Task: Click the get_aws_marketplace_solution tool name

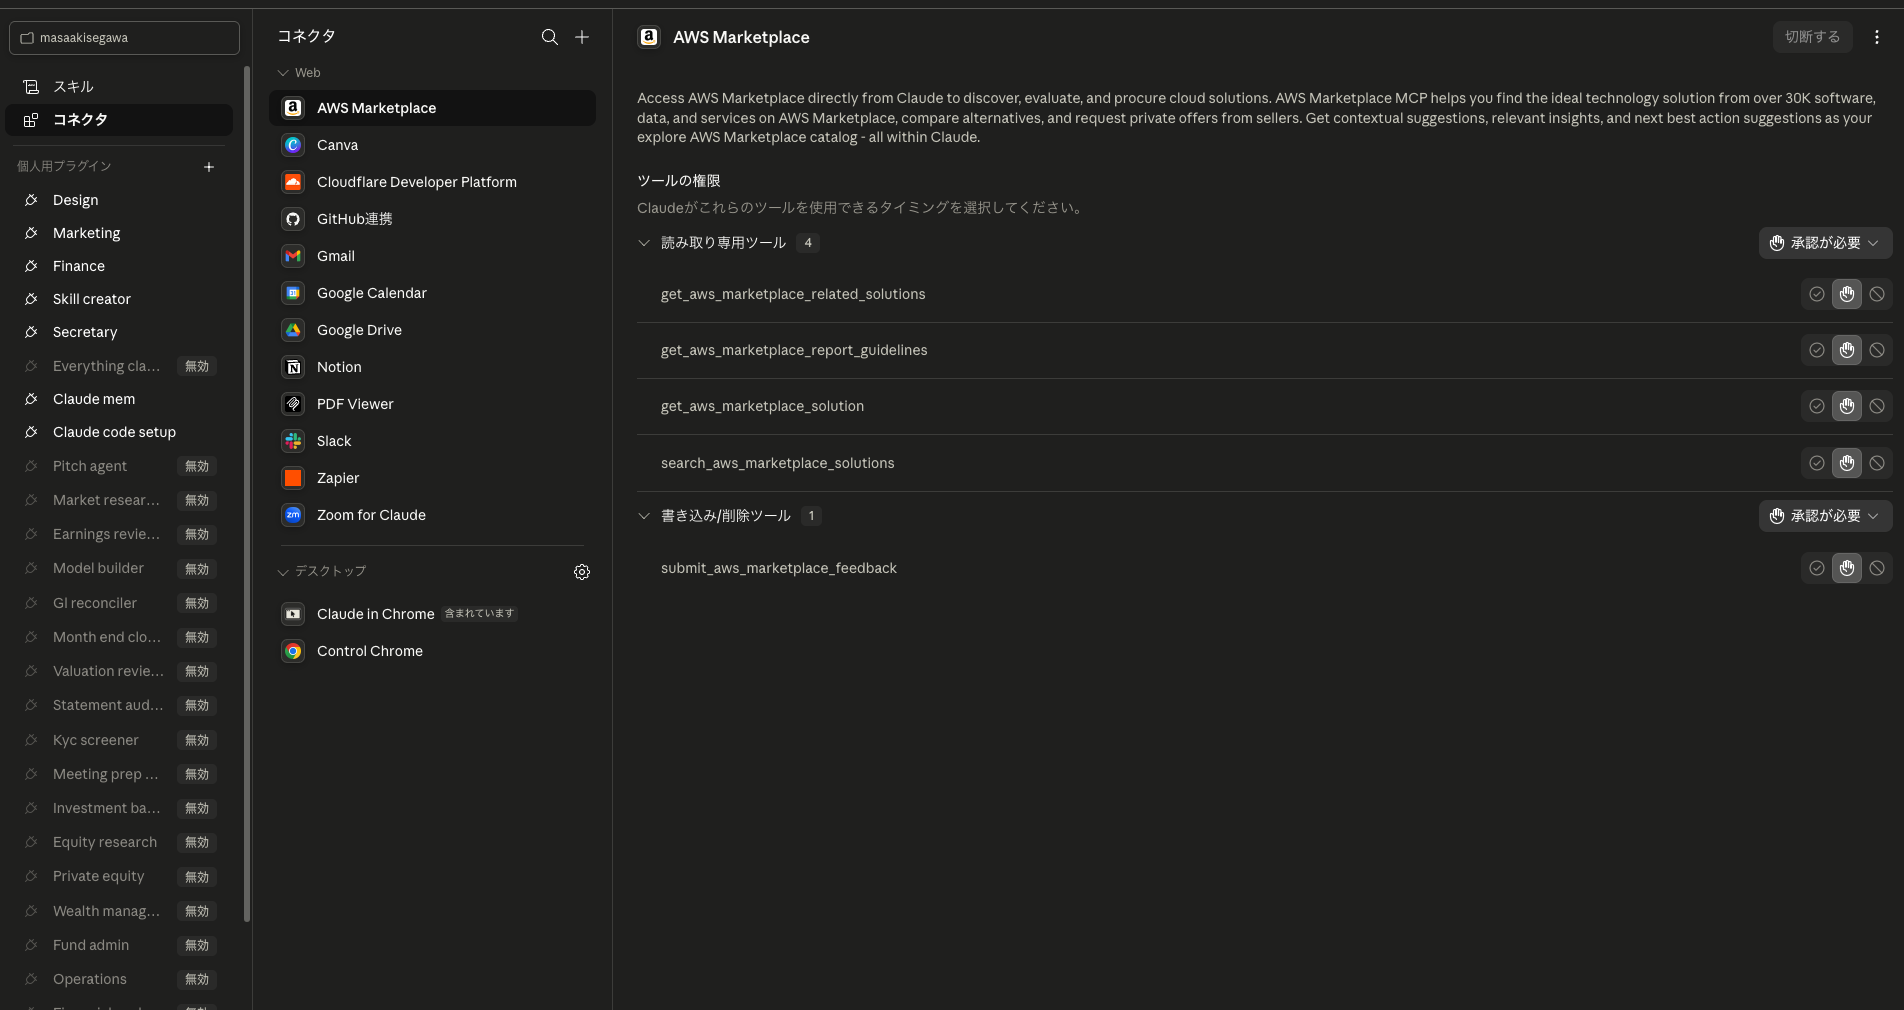Action: point(762,406)
